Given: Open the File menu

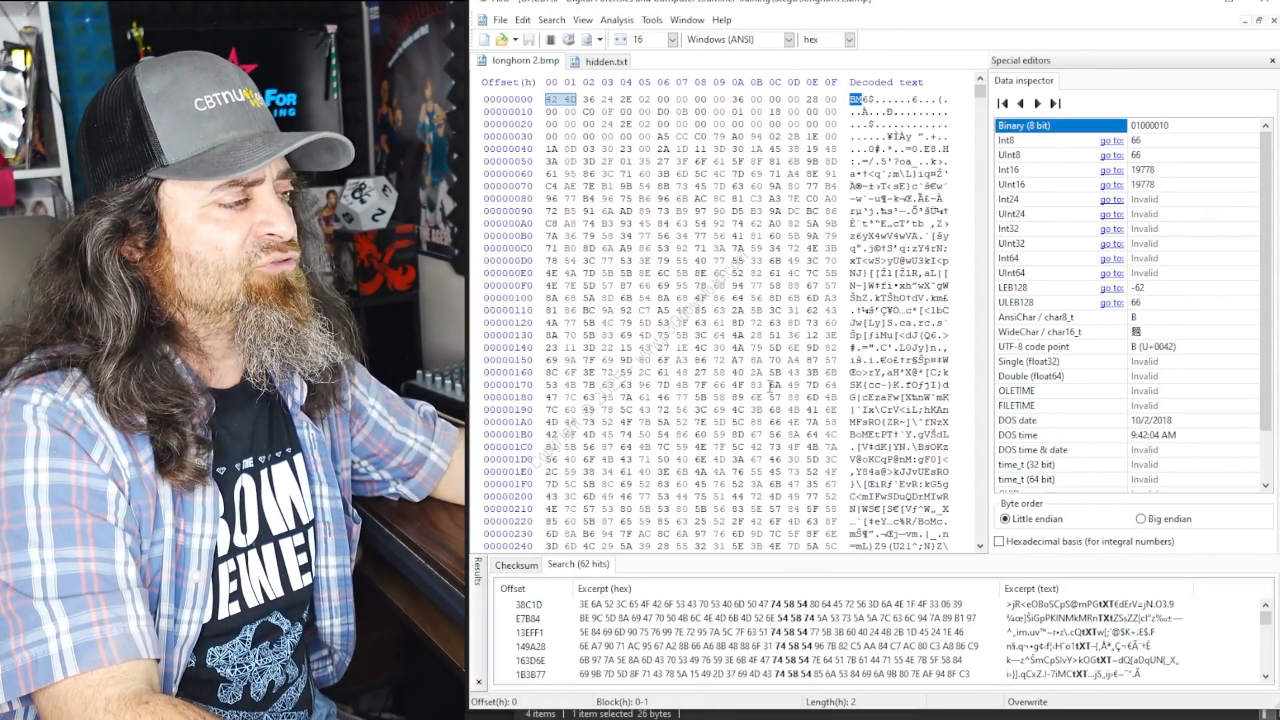Looking at the screenshot, I should point(500,20).
